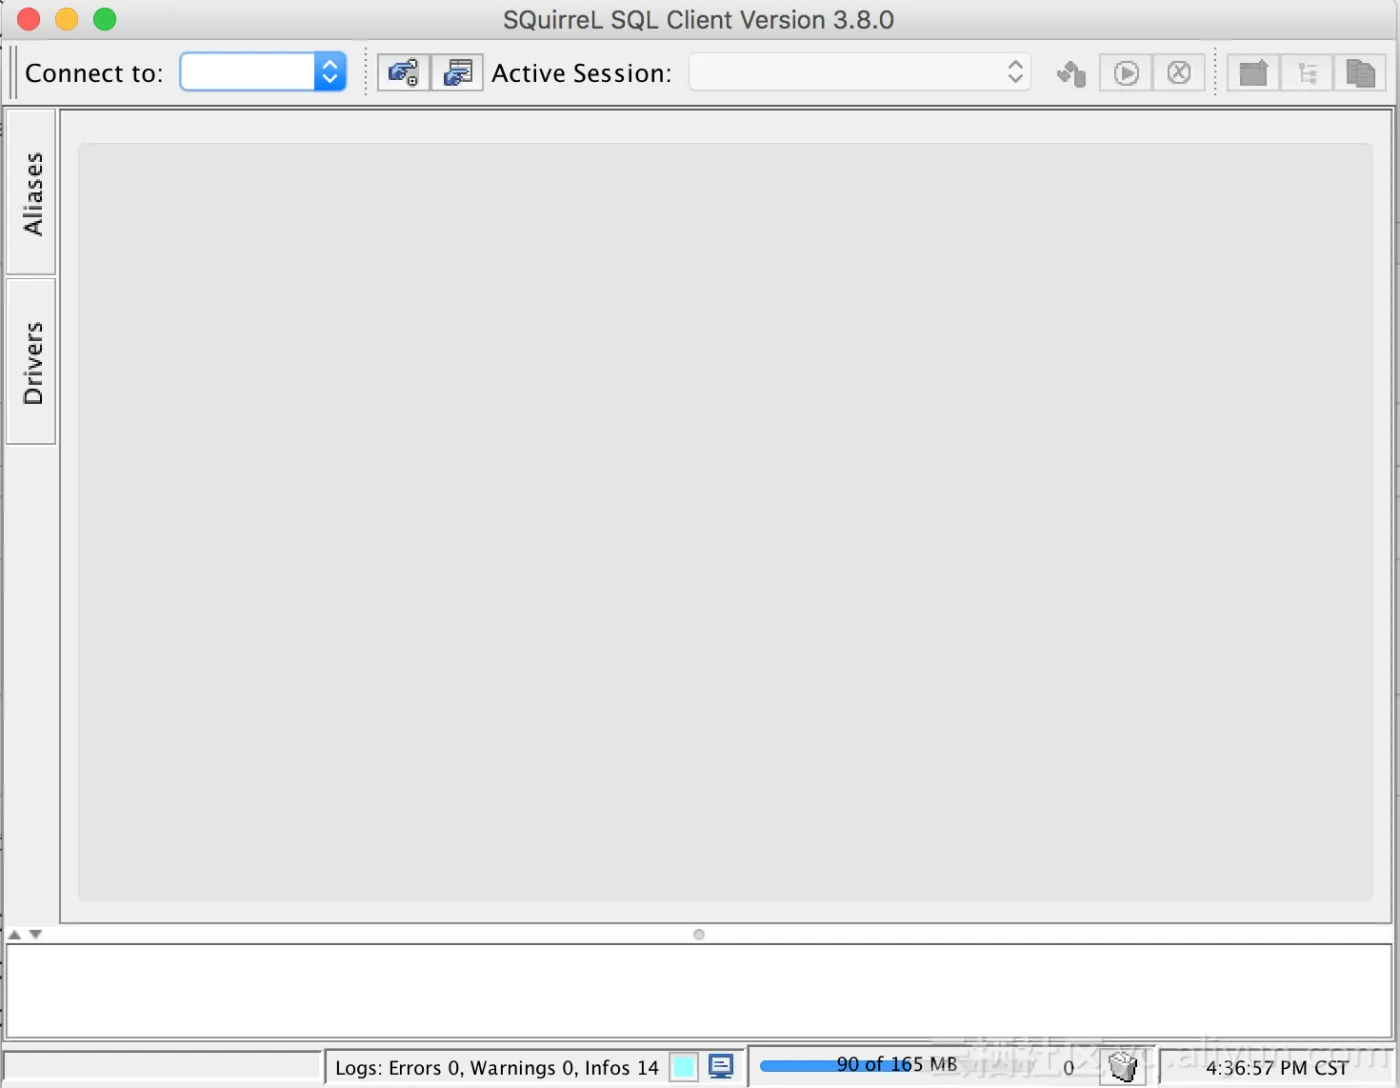
Task: Open the Active Session dropdown
Action: click(x=860, y=72)
